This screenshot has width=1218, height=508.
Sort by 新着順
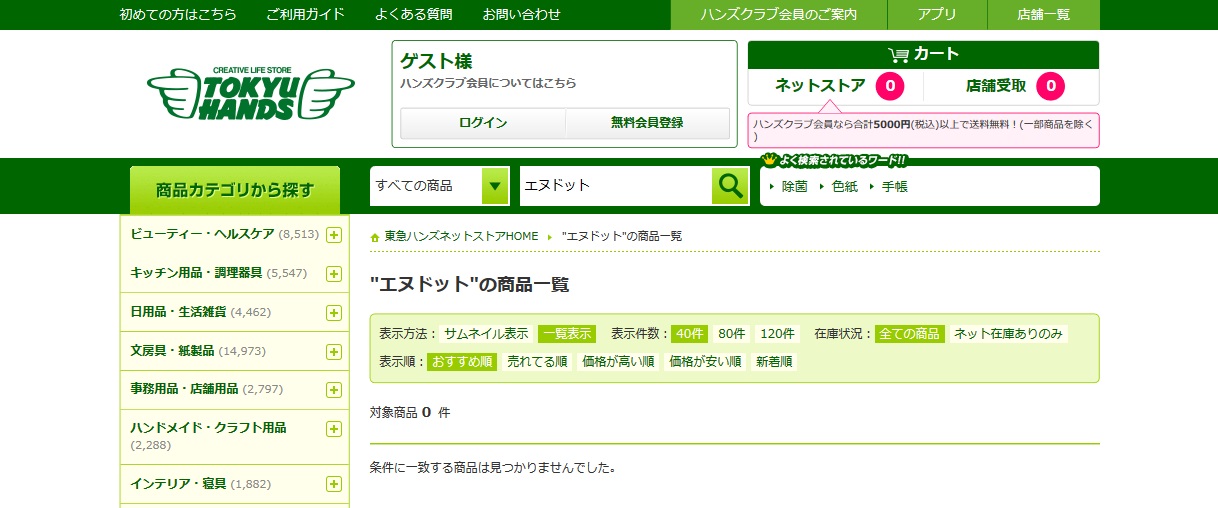click(774, 362)
